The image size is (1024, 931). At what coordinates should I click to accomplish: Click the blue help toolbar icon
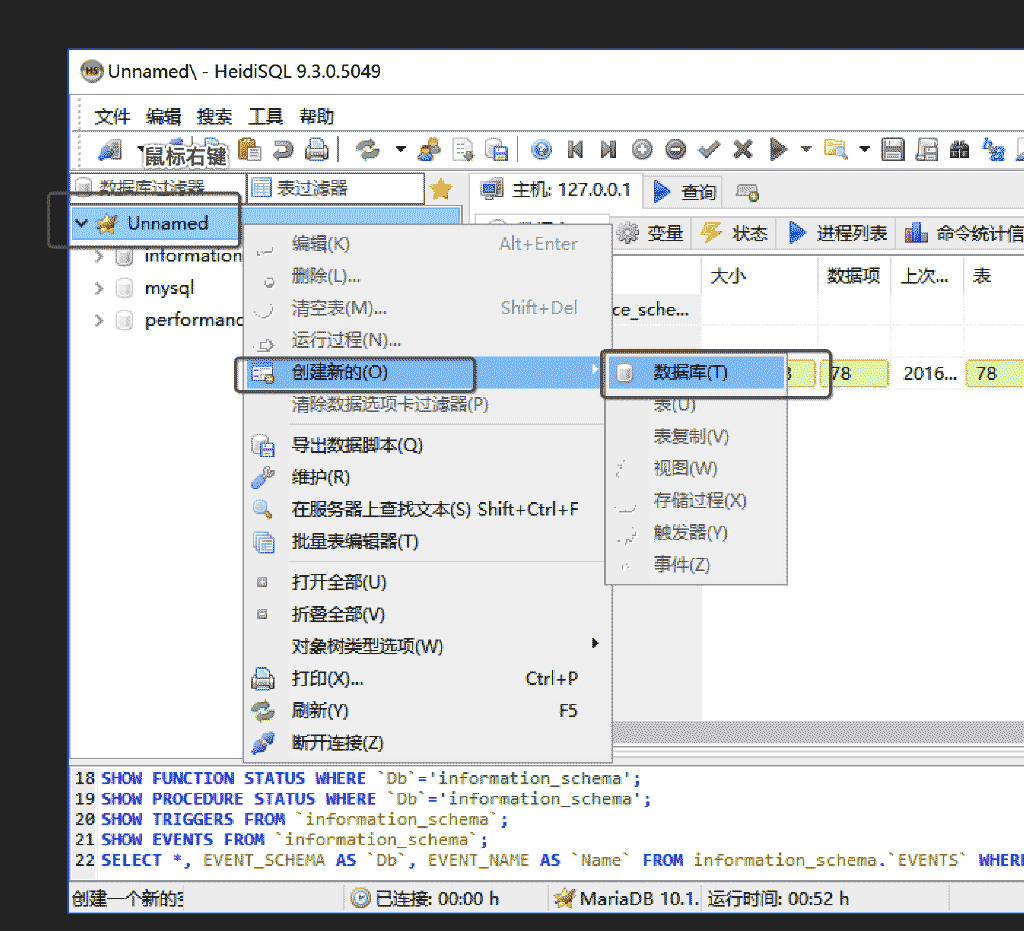click(541, 150)
